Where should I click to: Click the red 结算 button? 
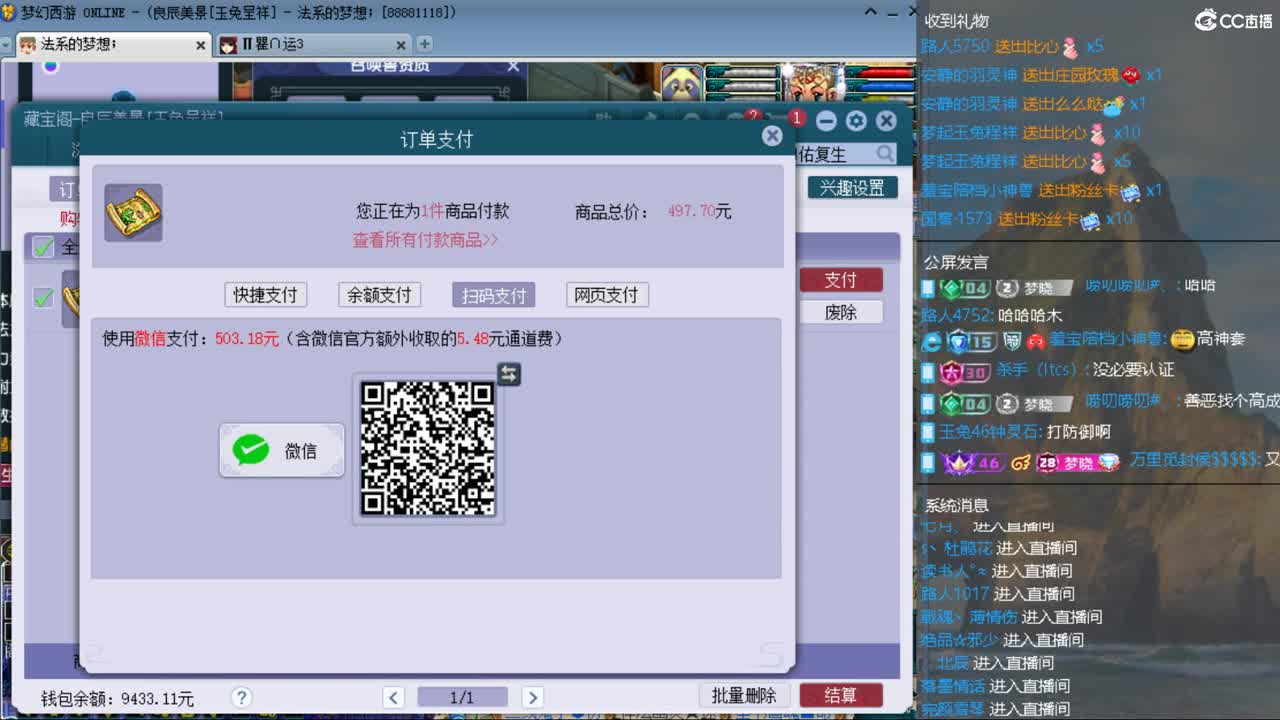pos(841,695)
